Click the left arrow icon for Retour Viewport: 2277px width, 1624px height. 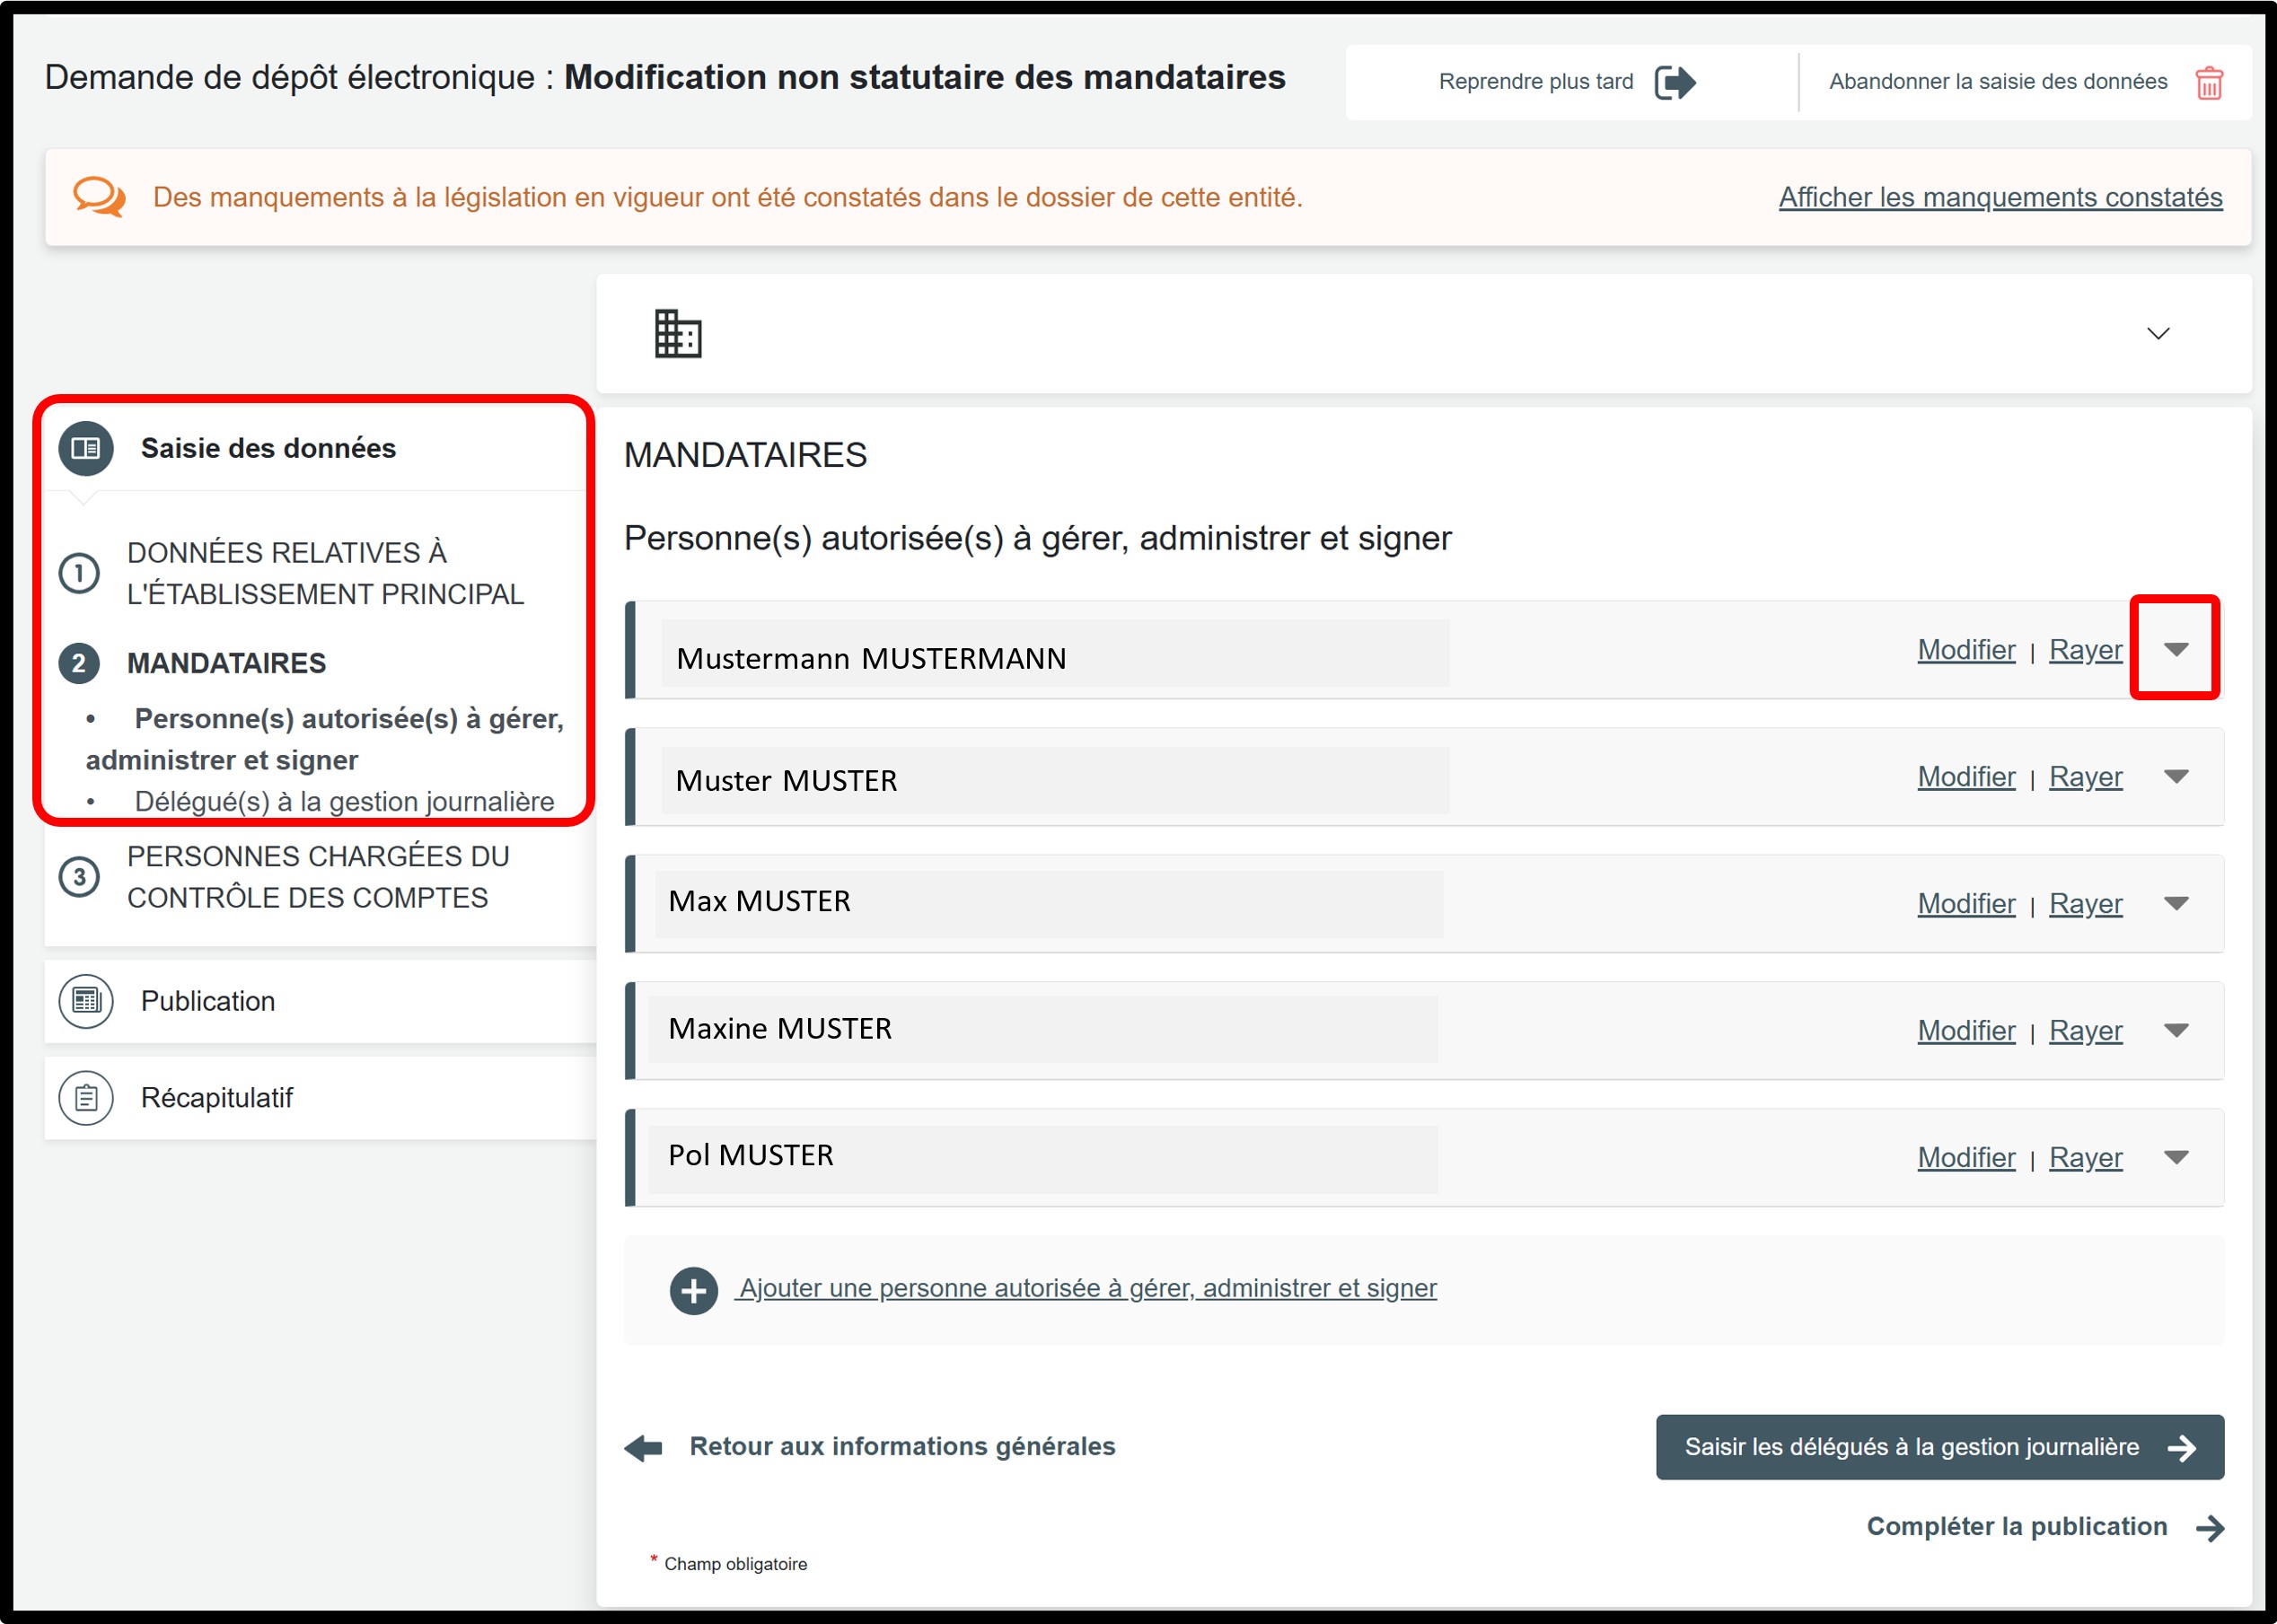click(x=644, y=1447)
